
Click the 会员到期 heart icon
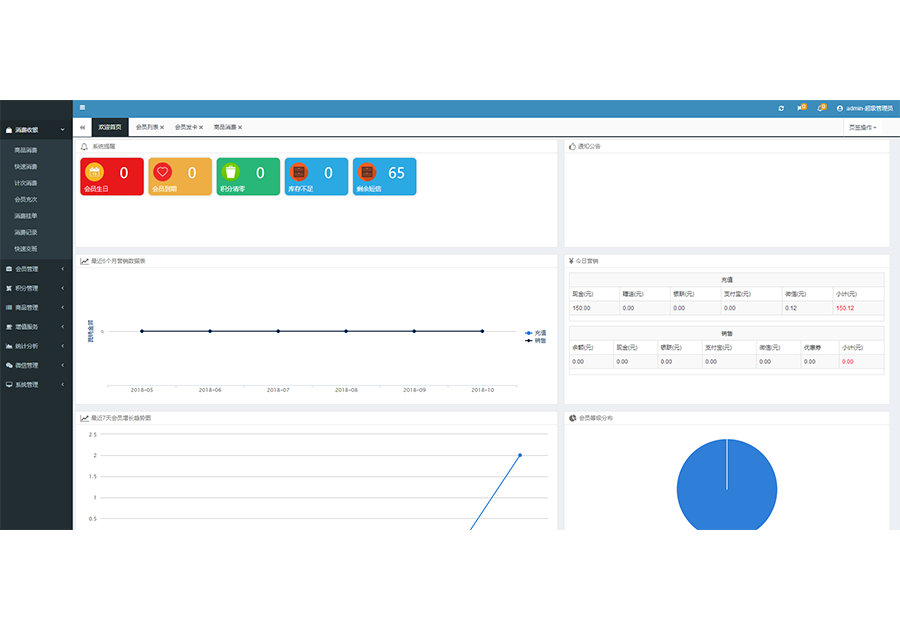point(163,172)
